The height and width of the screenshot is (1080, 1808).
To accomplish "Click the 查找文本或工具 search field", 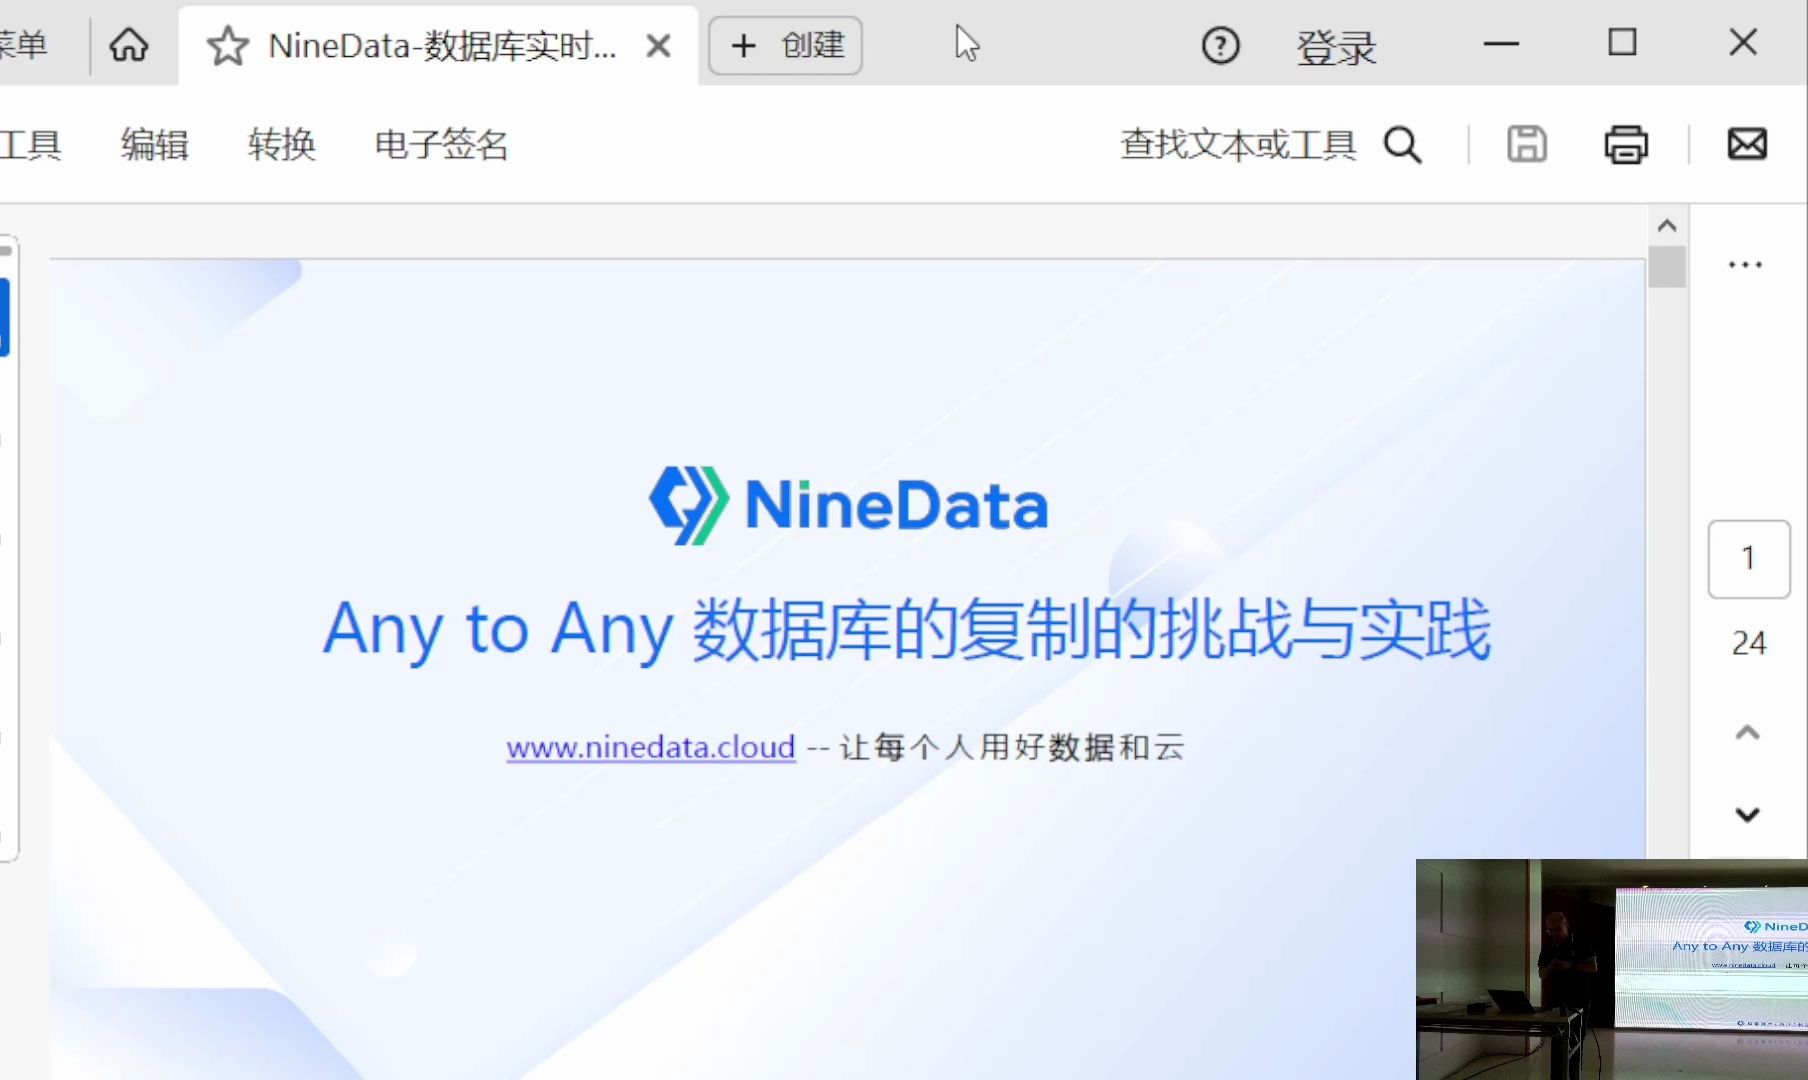I will click(x=1238, y=145).
